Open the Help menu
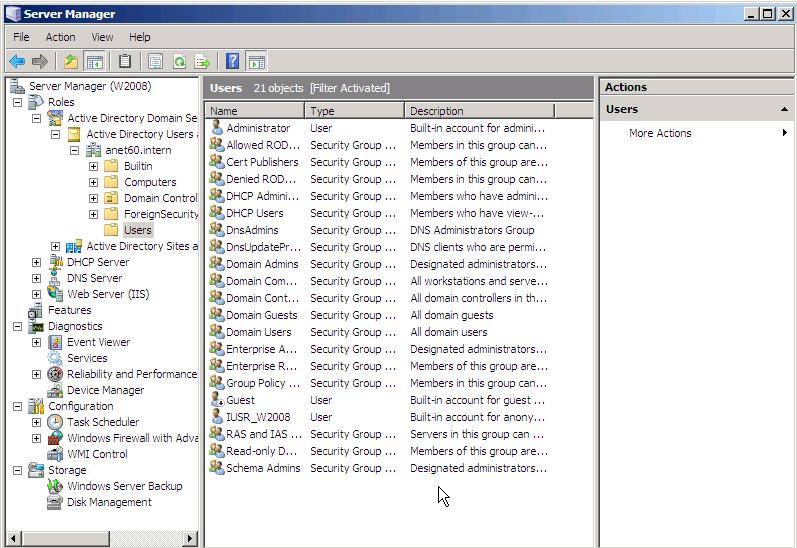The width and height of the screenshot is (797, 548). 139,37
